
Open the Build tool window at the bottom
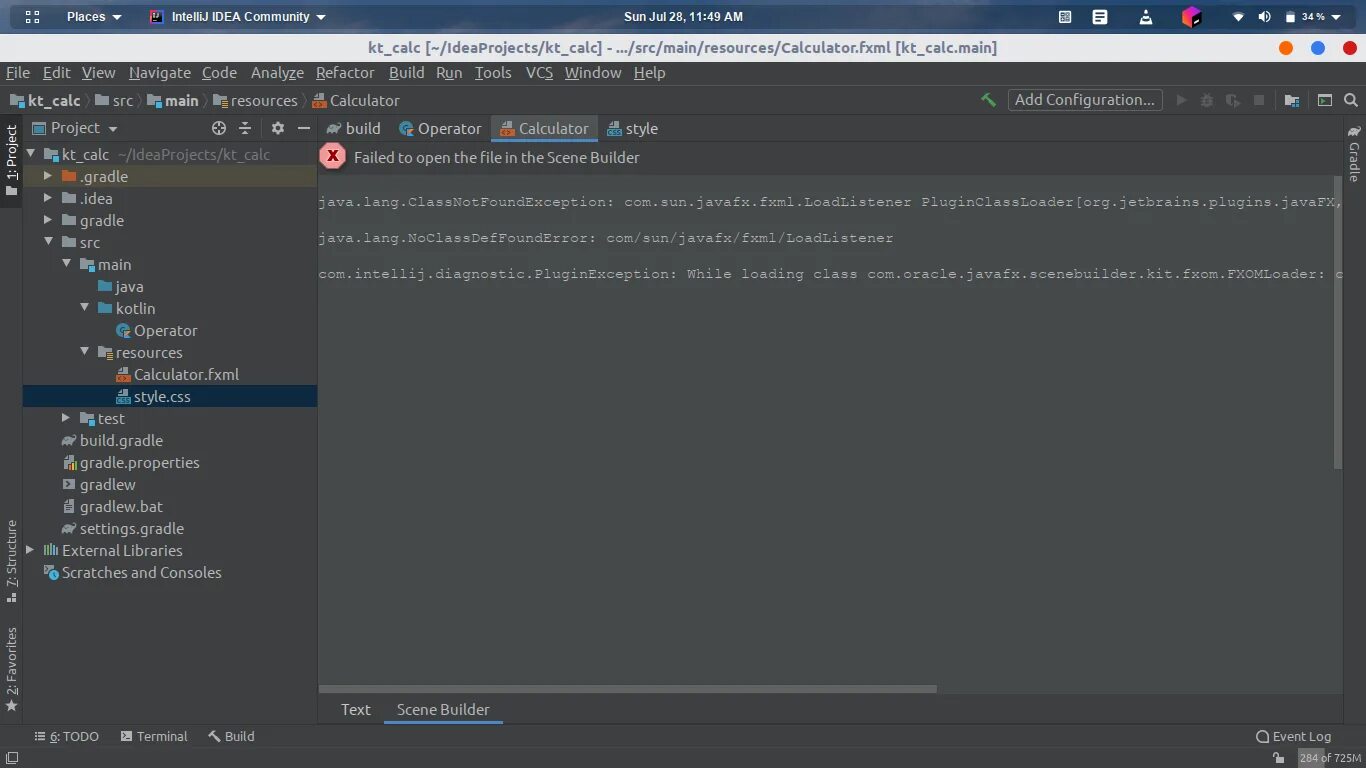pos(231,736)
